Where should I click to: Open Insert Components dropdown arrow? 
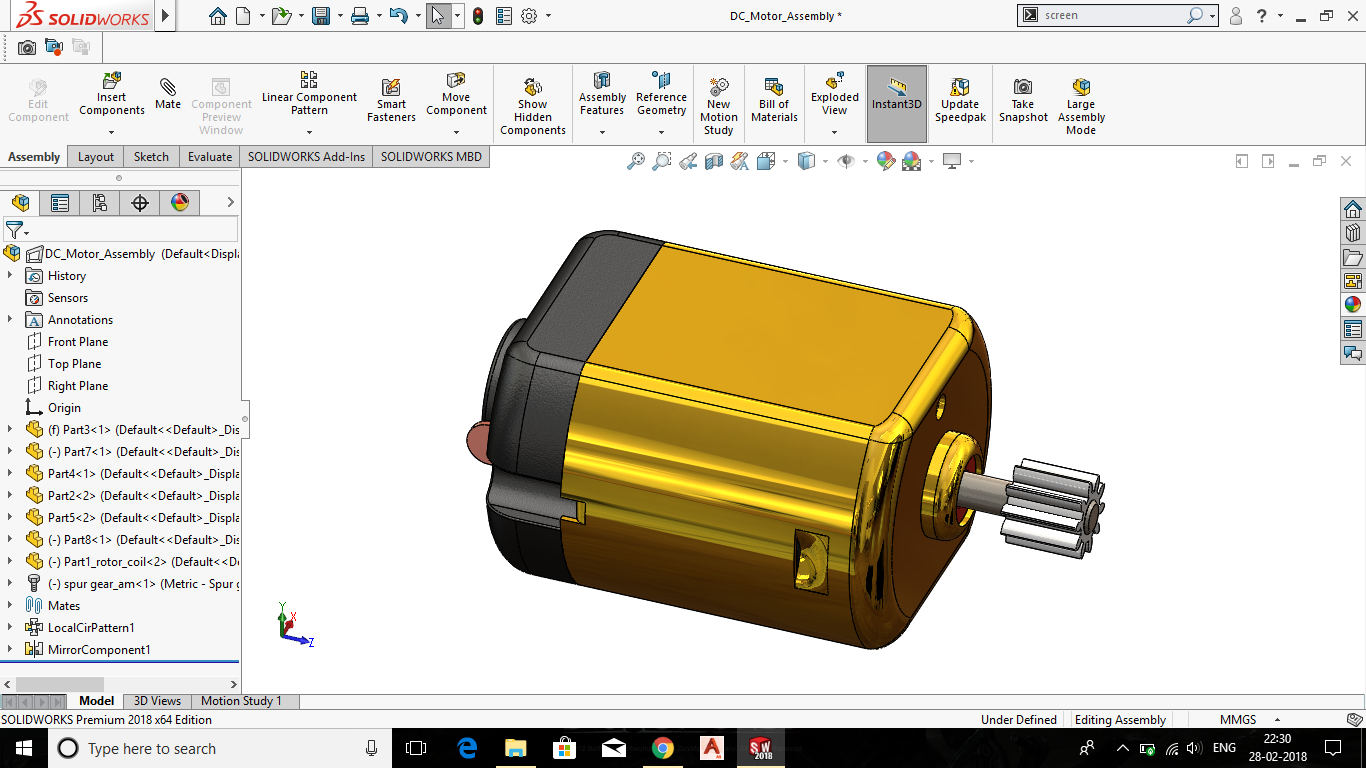click(112, 132)
